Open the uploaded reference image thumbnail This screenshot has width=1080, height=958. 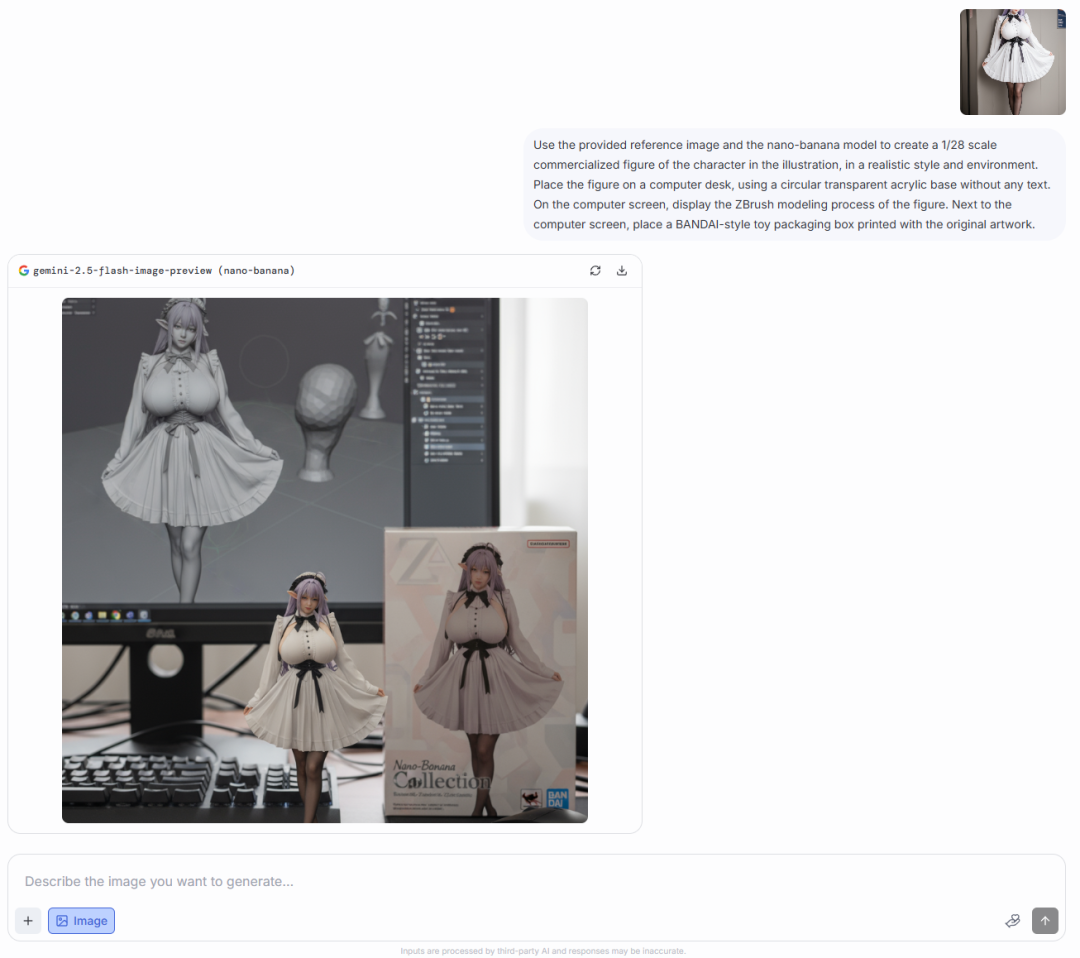click(x=1012, y=62)
